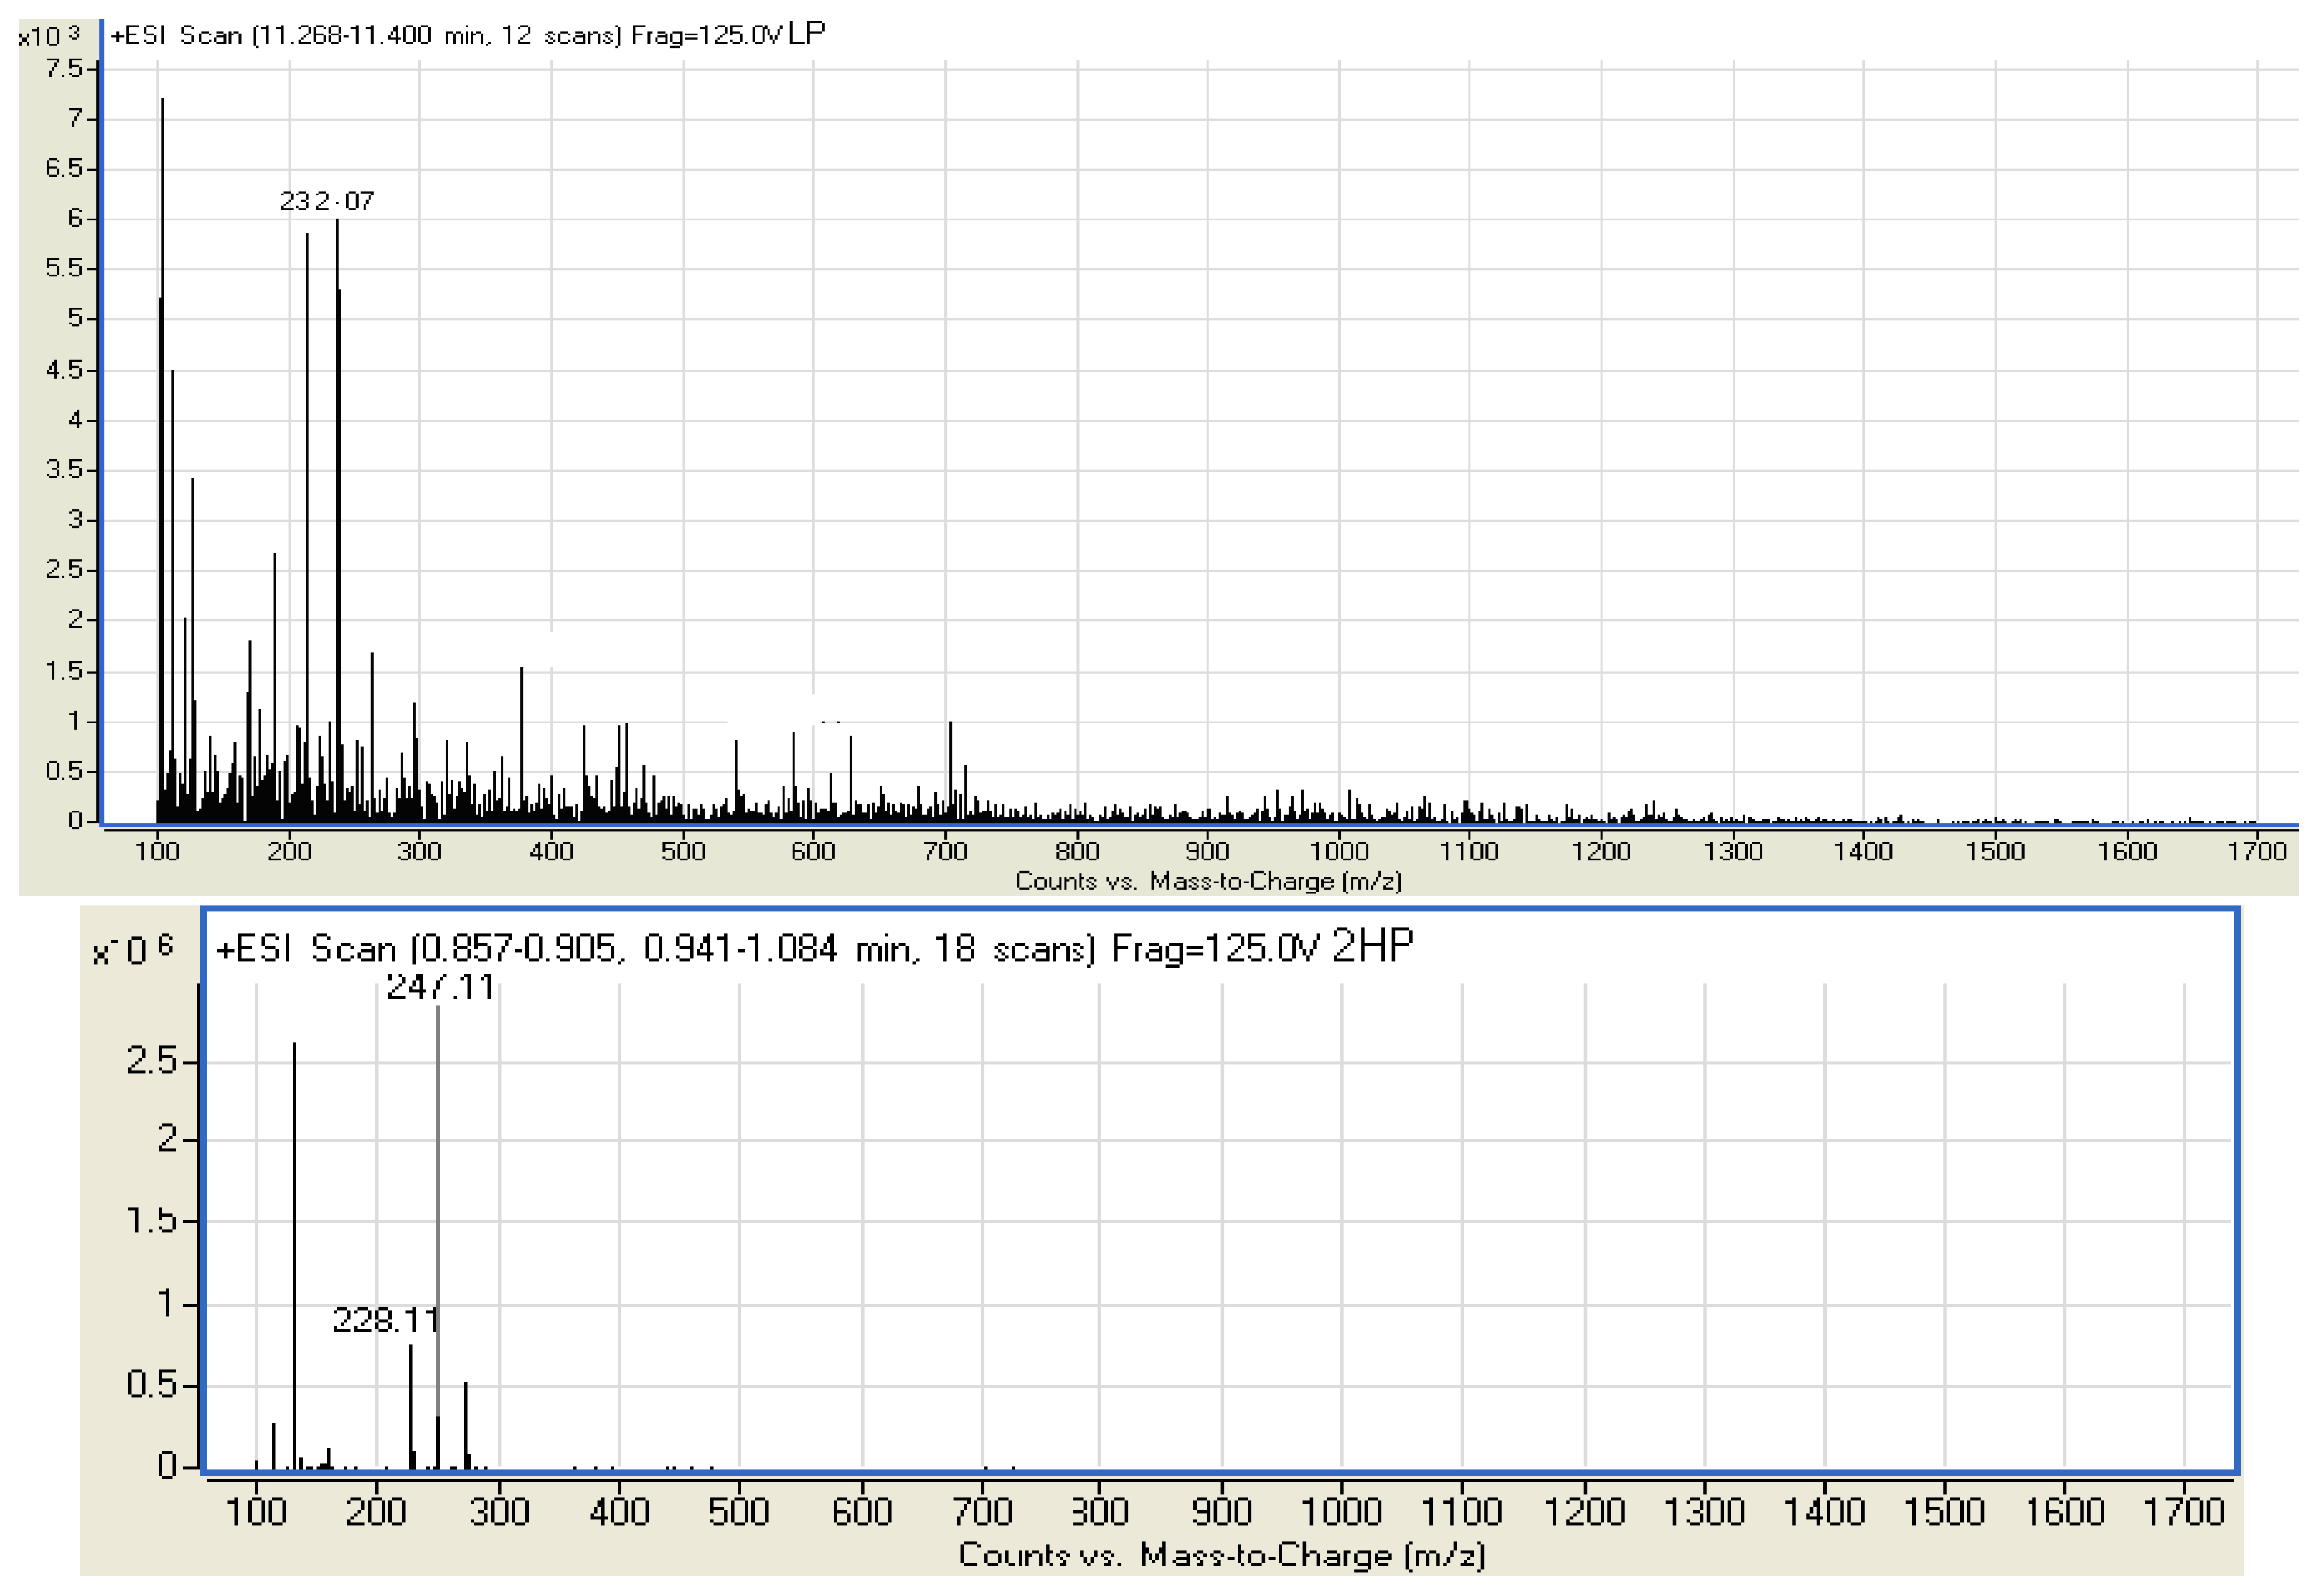This screenshot has width=2324, height=1592.
Task: Click the bottom plot's Counts vs. Mass-to-Charge axis label
Action: 1221,1554
